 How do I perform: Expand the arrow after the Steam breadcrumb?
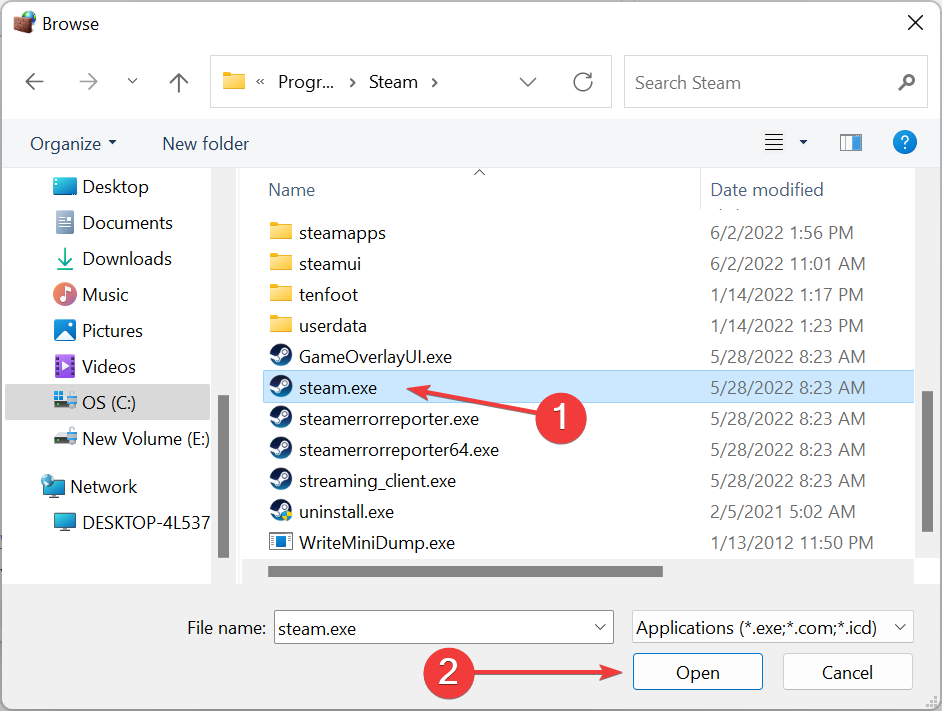tap(434, 82)
